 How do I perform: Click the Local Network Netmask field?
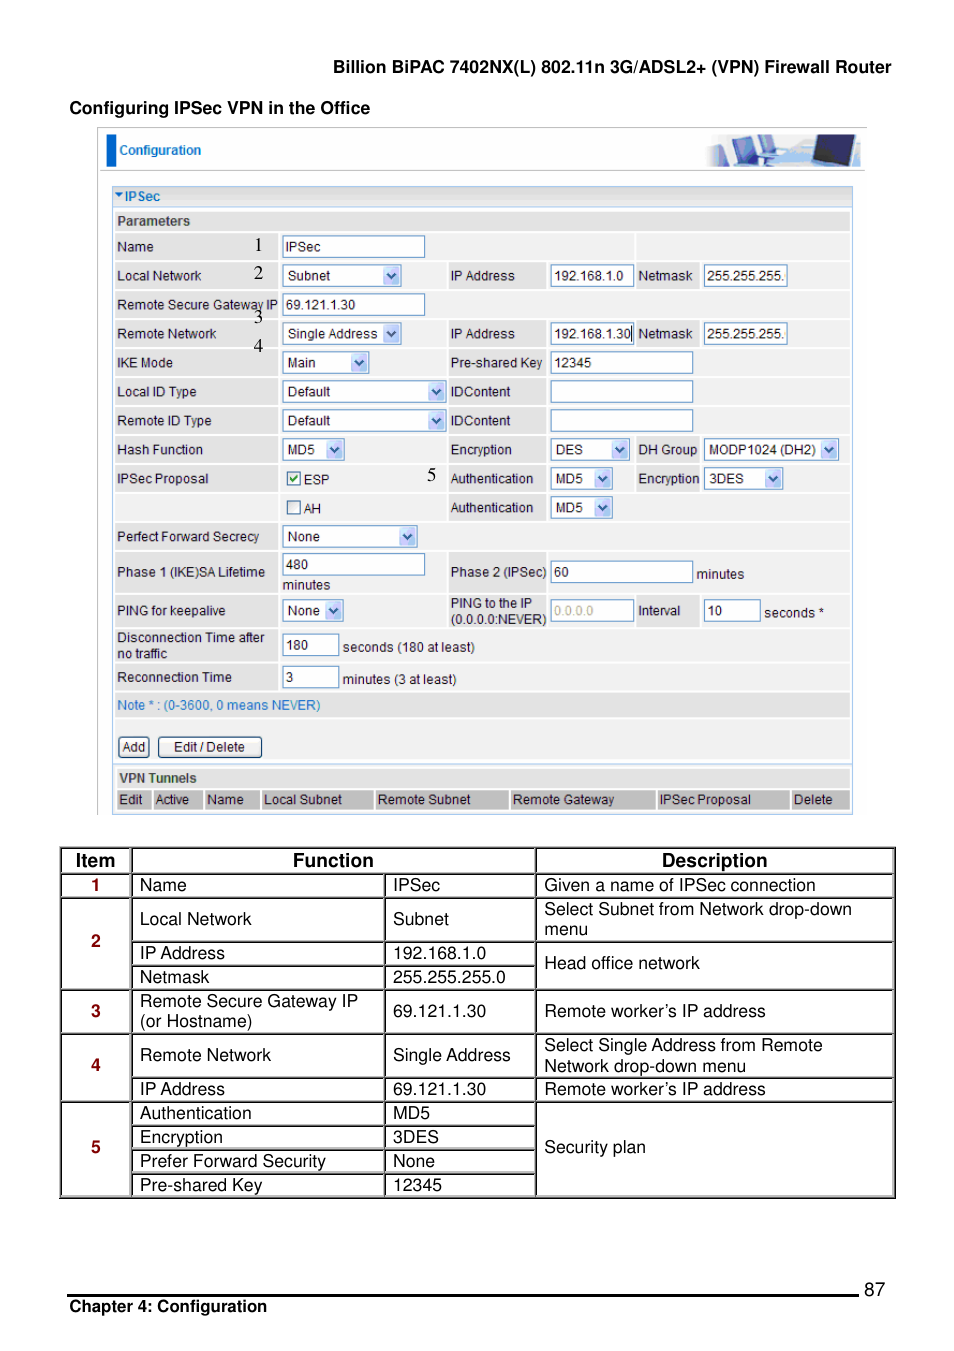pos(746,276)
